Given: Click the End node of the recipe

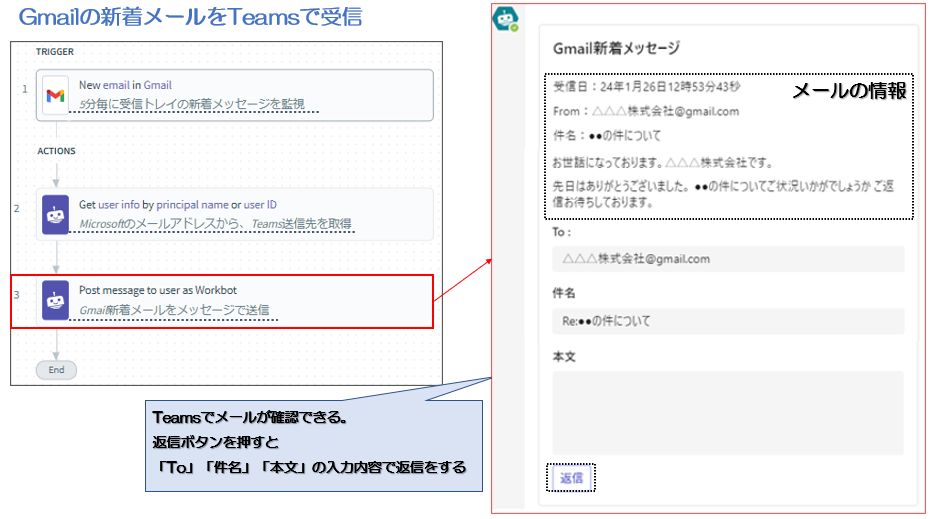Looking at the screenshot, I should tap(56, 370).
